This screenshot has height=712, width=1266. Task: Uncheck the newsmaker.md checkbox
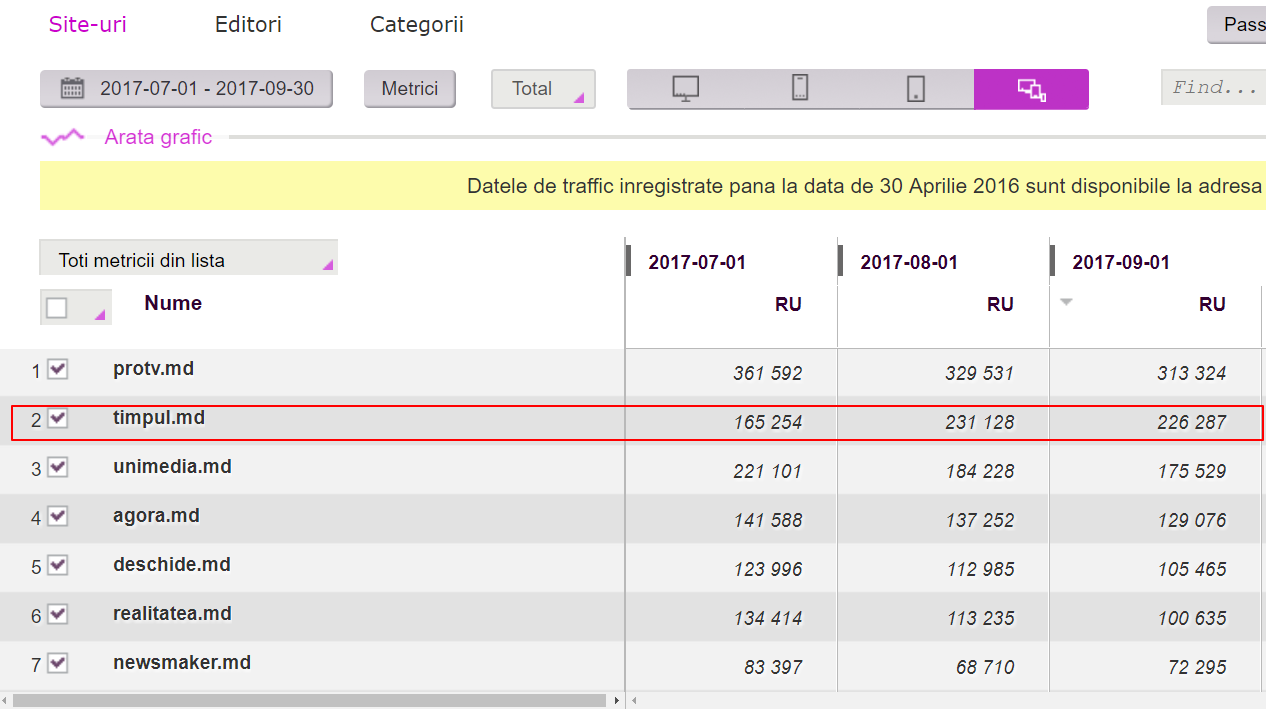(x=58, y=664)
